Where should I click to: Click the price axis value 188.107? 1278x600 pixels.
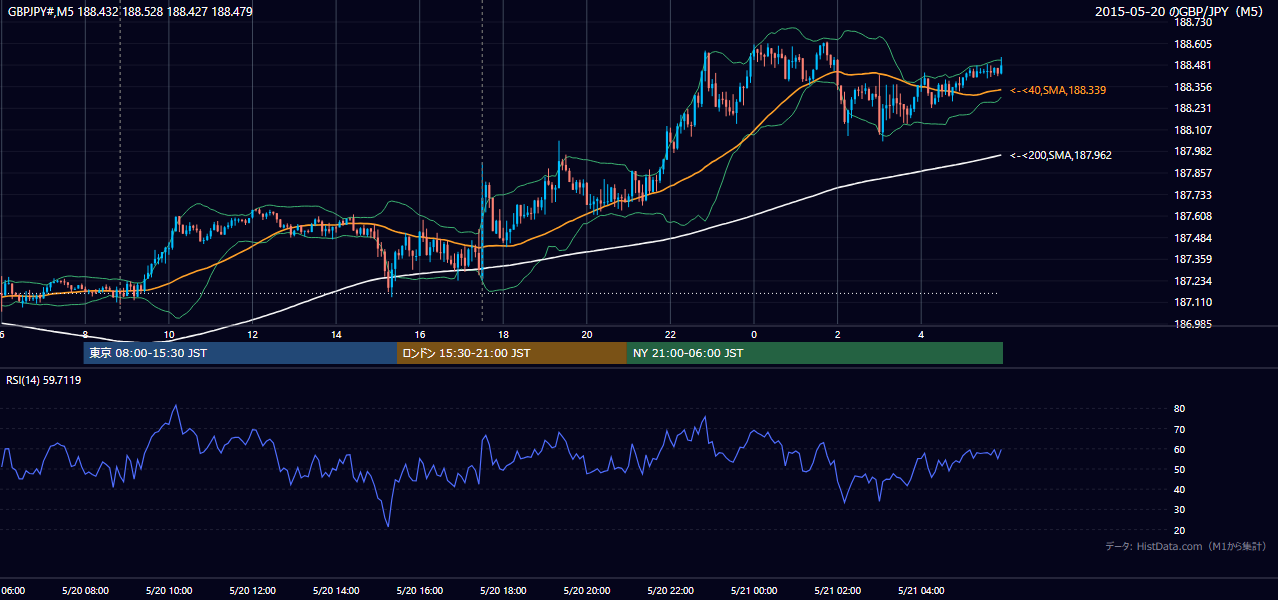tap(1192, 130)
